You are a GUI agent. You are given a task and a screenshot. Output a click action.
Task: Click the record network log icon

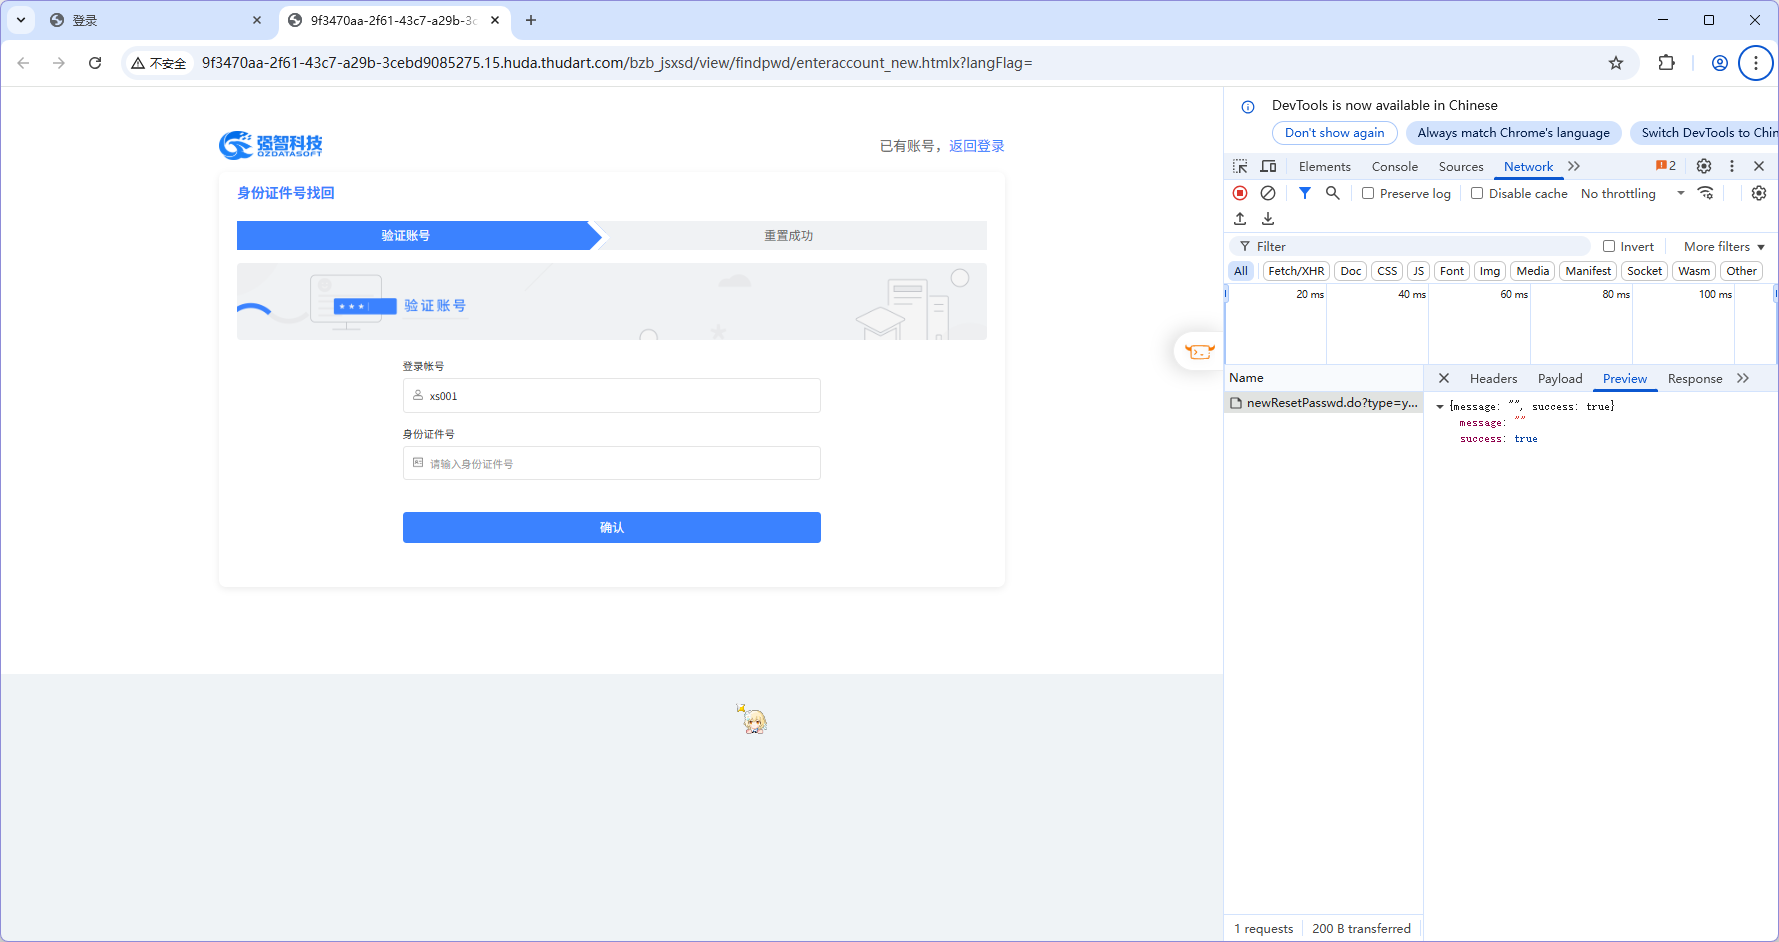tap(1240, 193)
